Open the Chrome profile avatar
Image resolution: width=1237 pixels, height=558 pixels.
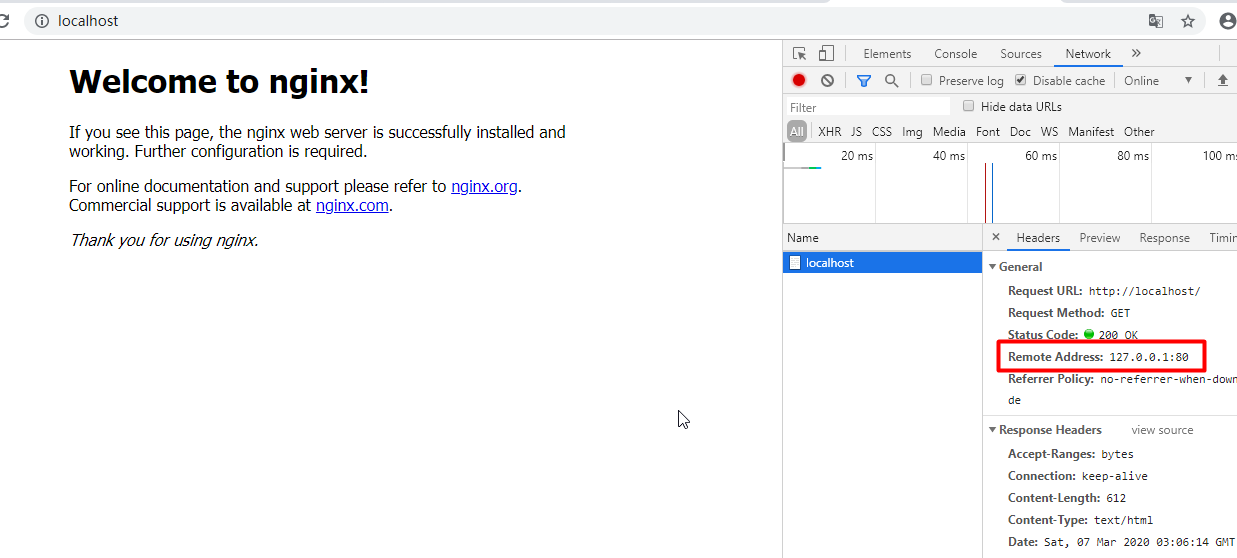(1228, 20)
